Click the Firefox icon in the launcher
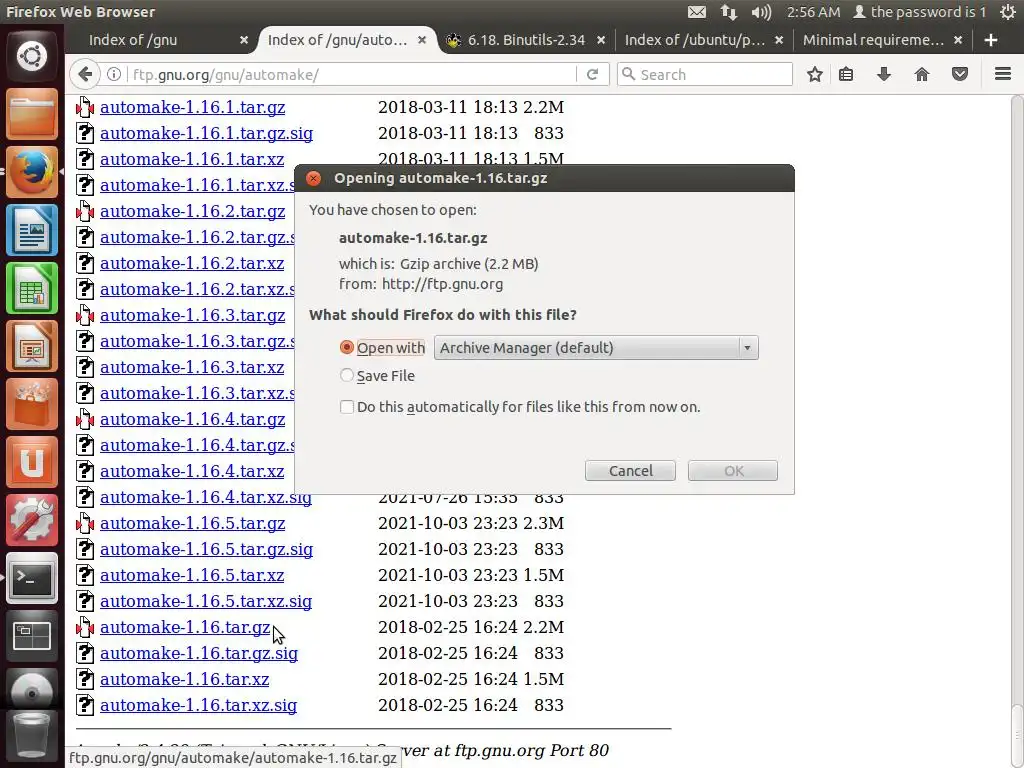The height and width of the screenshot is (768, 1024). (x=32, y=172)
